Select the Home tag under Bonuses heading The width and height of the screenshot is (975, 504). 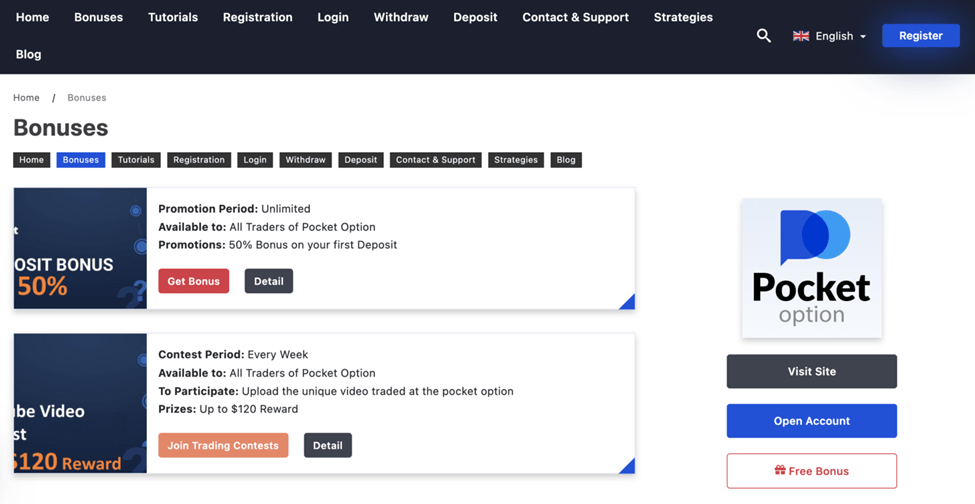pos(31,160)
